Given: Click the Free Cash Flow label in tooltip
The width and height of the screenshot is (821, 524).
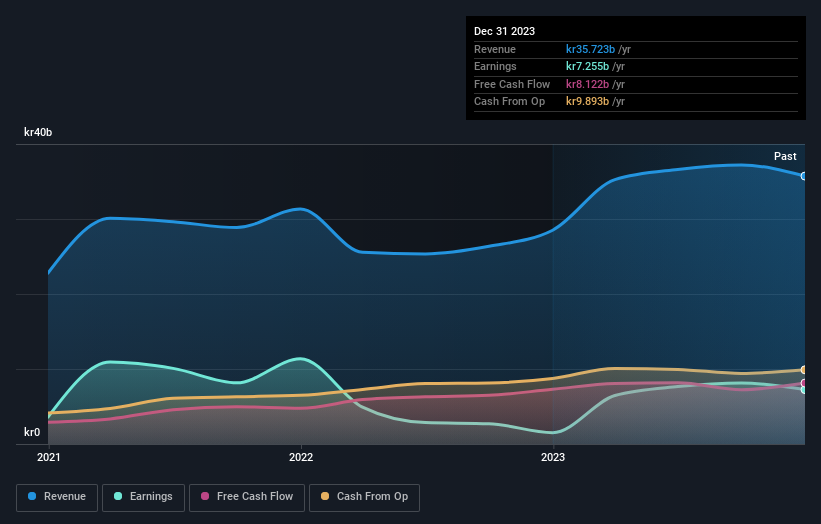Looking at the screenshot, I should tap(512, 84).
